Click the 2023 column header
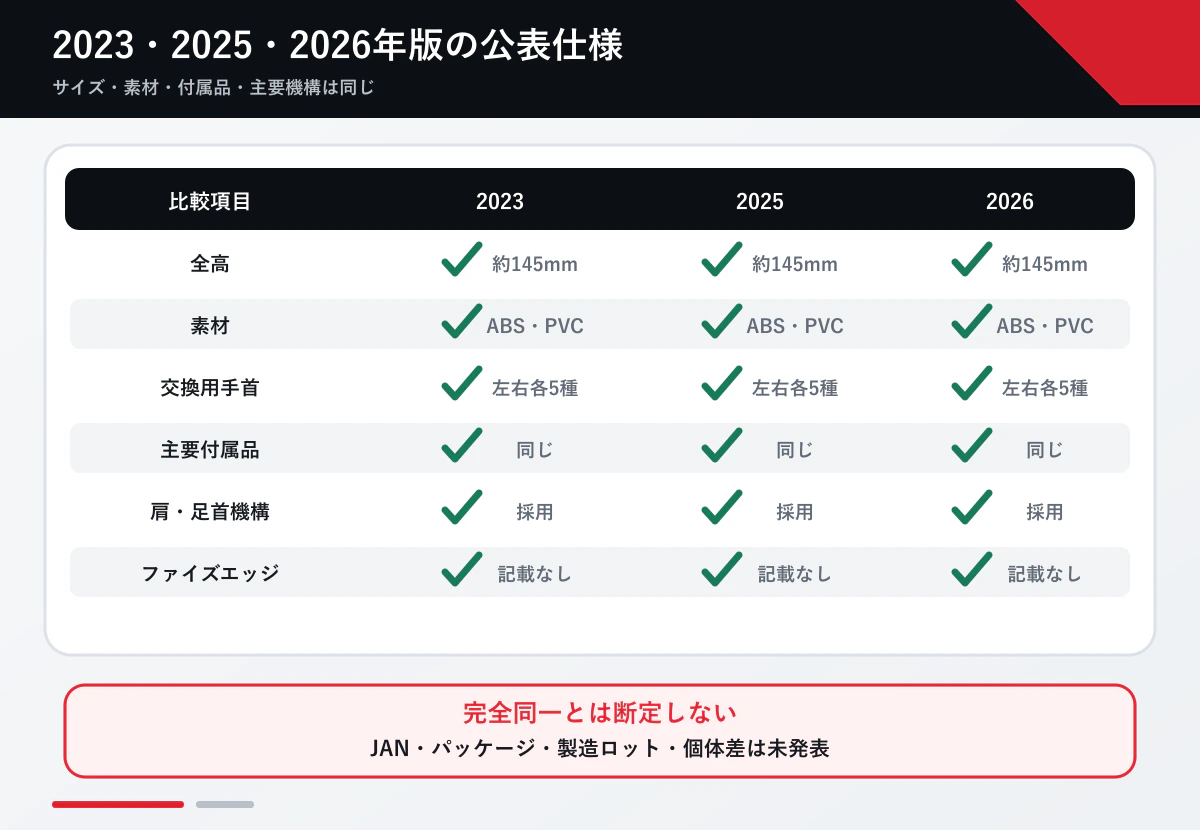Viewport: 1200px width, 830px height. coord(500,201)
